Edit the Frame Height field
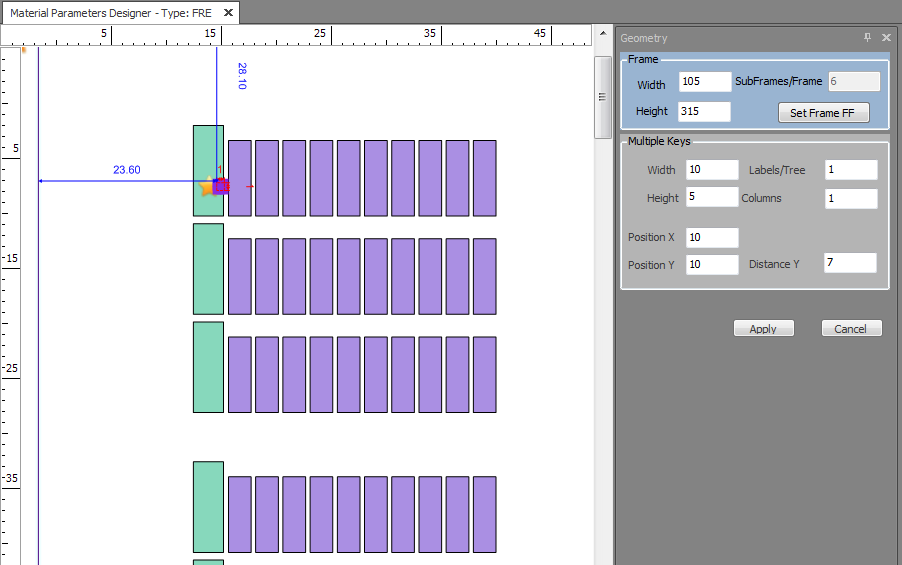 705,112
